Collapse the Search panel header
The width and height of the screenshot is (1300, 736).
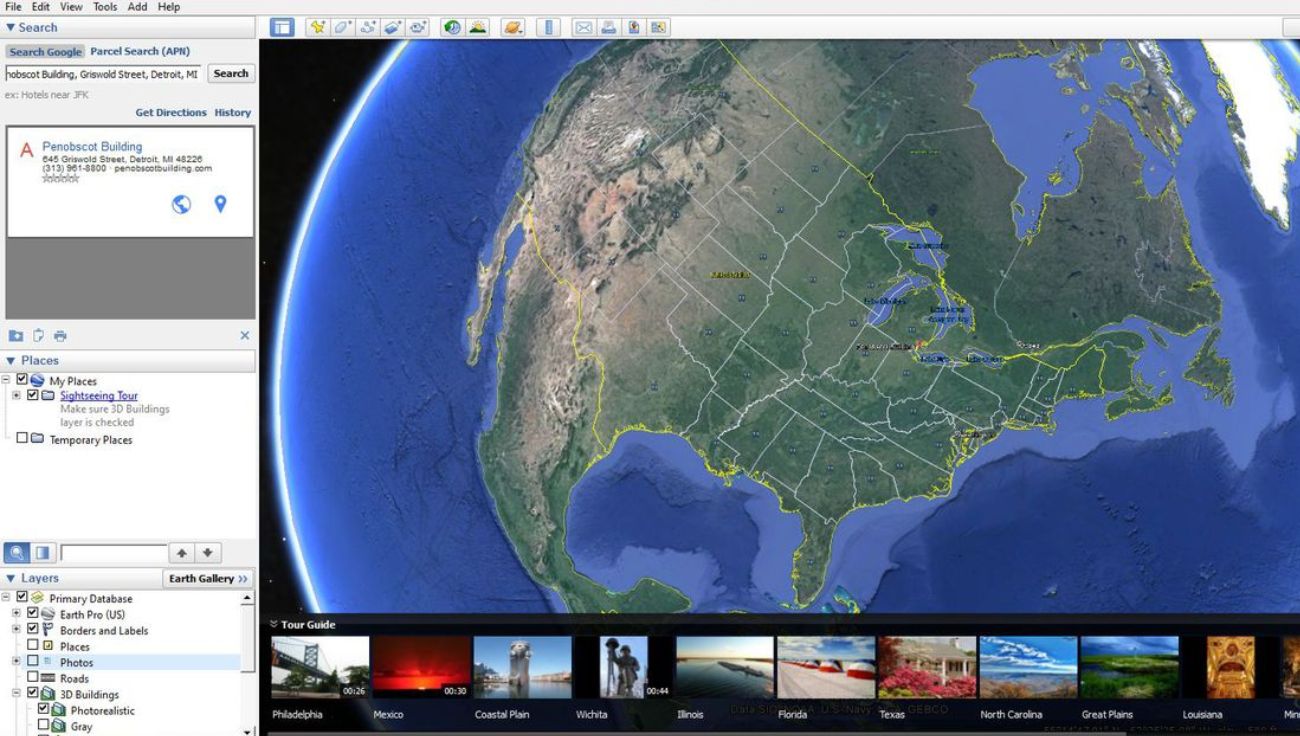(130, 27)
